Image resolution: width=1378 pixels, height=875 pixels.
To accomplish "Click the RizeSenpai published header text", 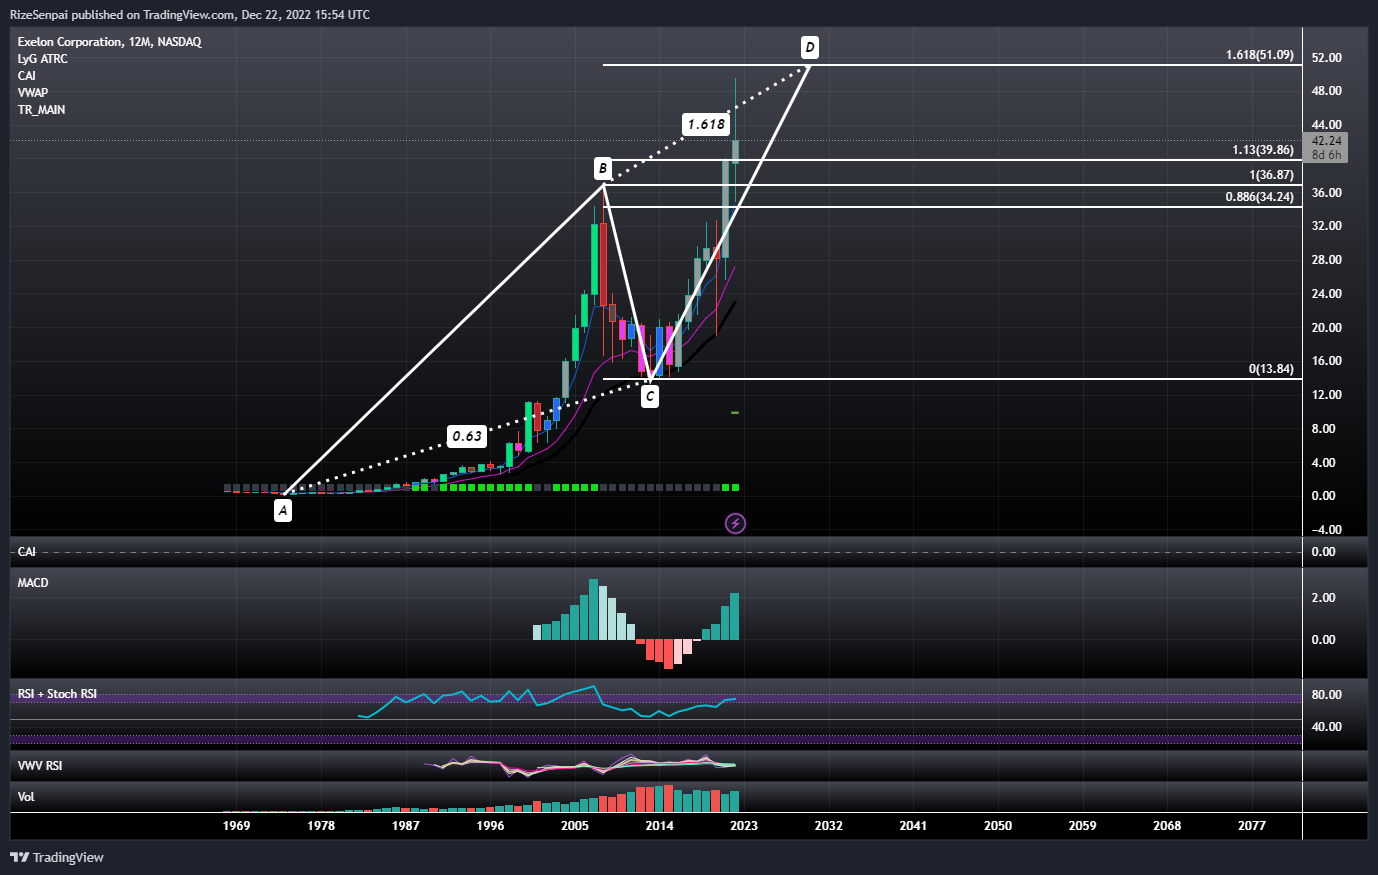I will (190, 15).
